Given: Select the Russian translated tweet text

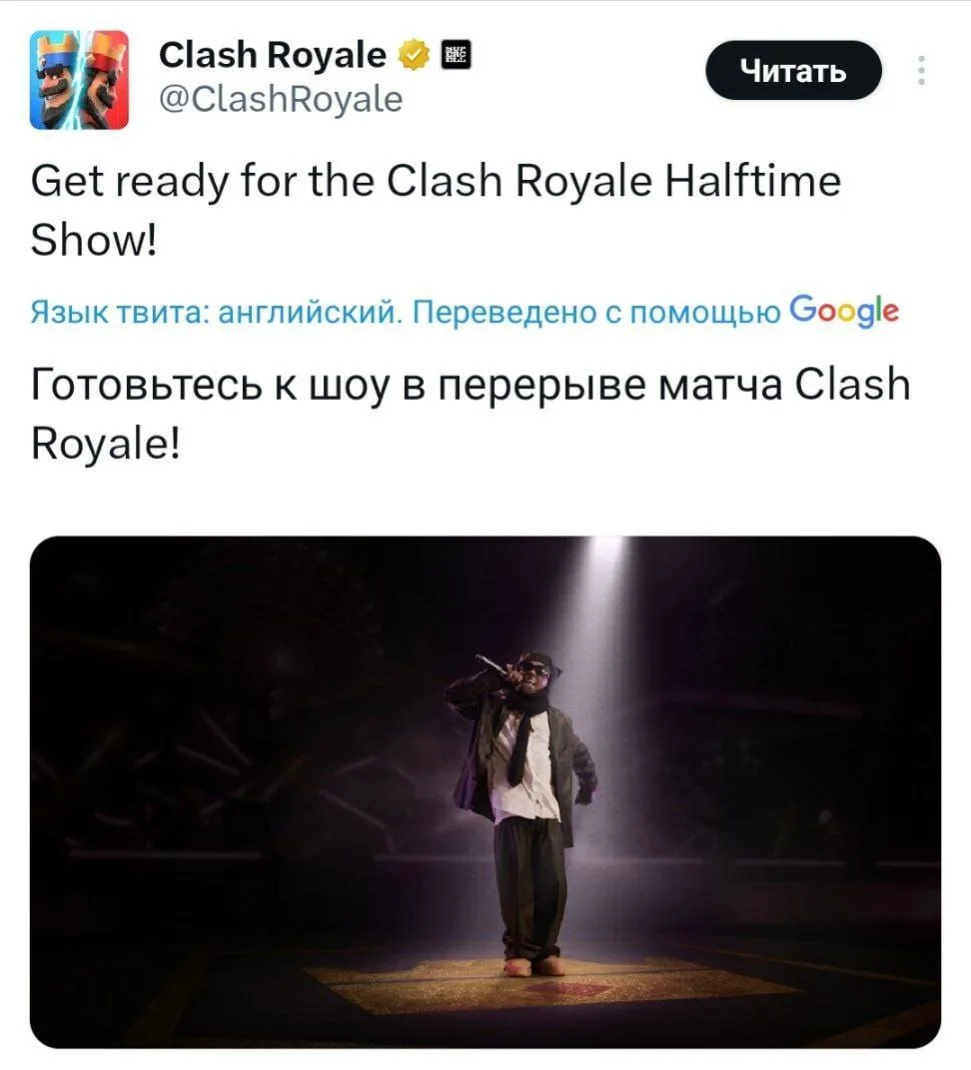Looking at the screenshot, I should tap(471, 414).
